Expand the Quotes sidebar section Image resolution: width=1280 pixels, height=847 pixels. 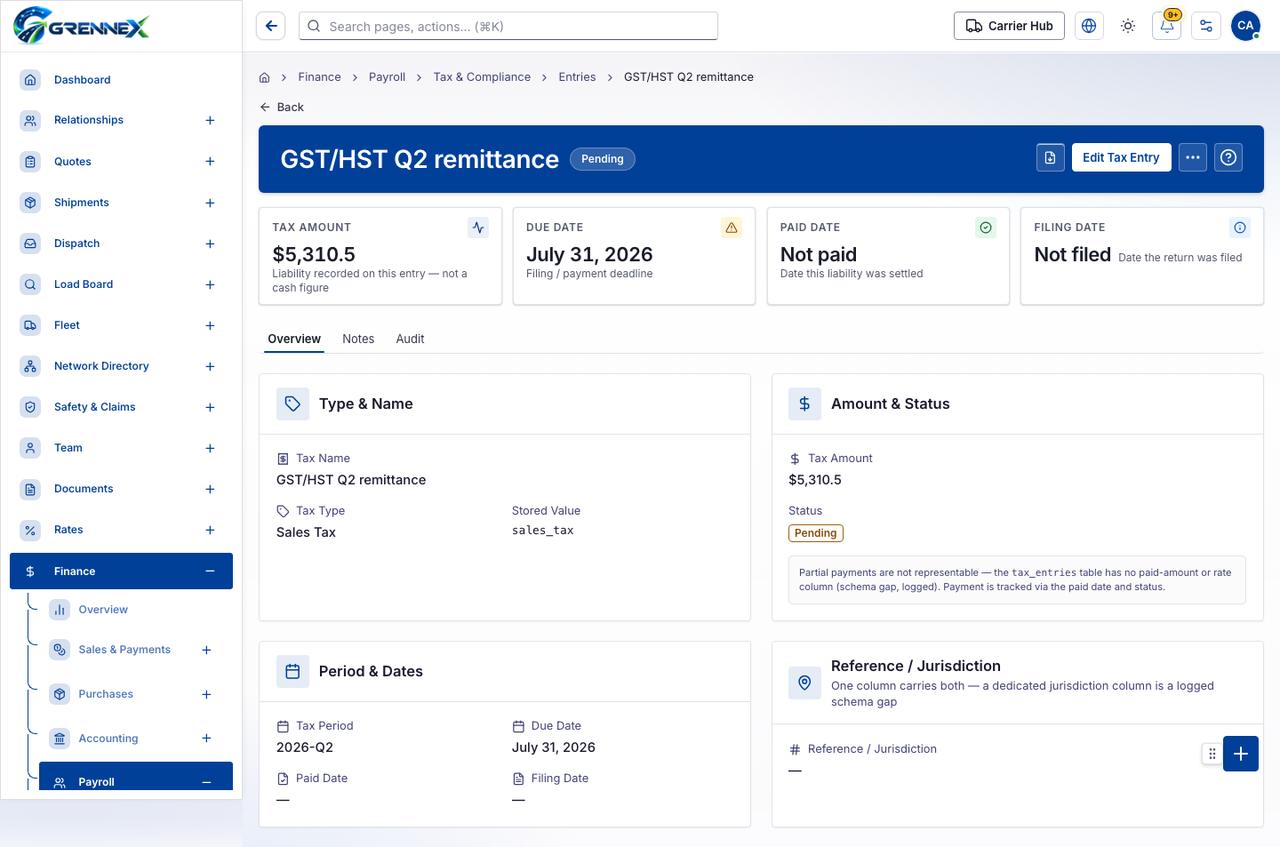coord(210,162)
